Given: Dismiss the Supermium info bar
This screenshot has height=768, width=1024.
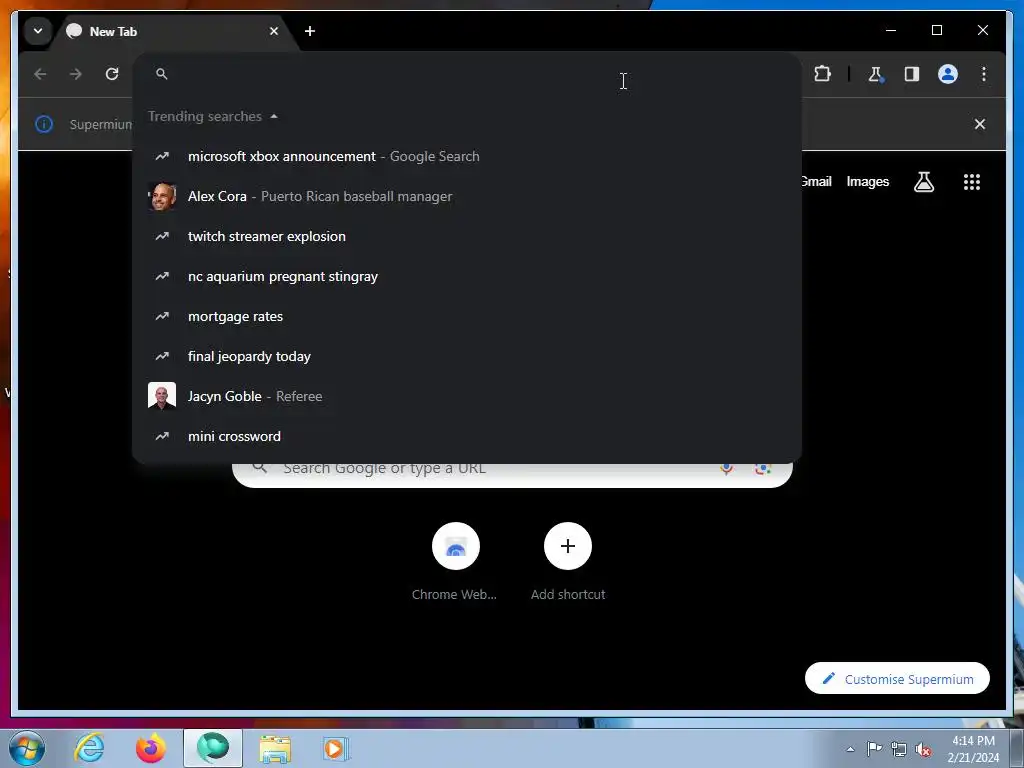Looking at the screenshot, I should tap(980, 124).
